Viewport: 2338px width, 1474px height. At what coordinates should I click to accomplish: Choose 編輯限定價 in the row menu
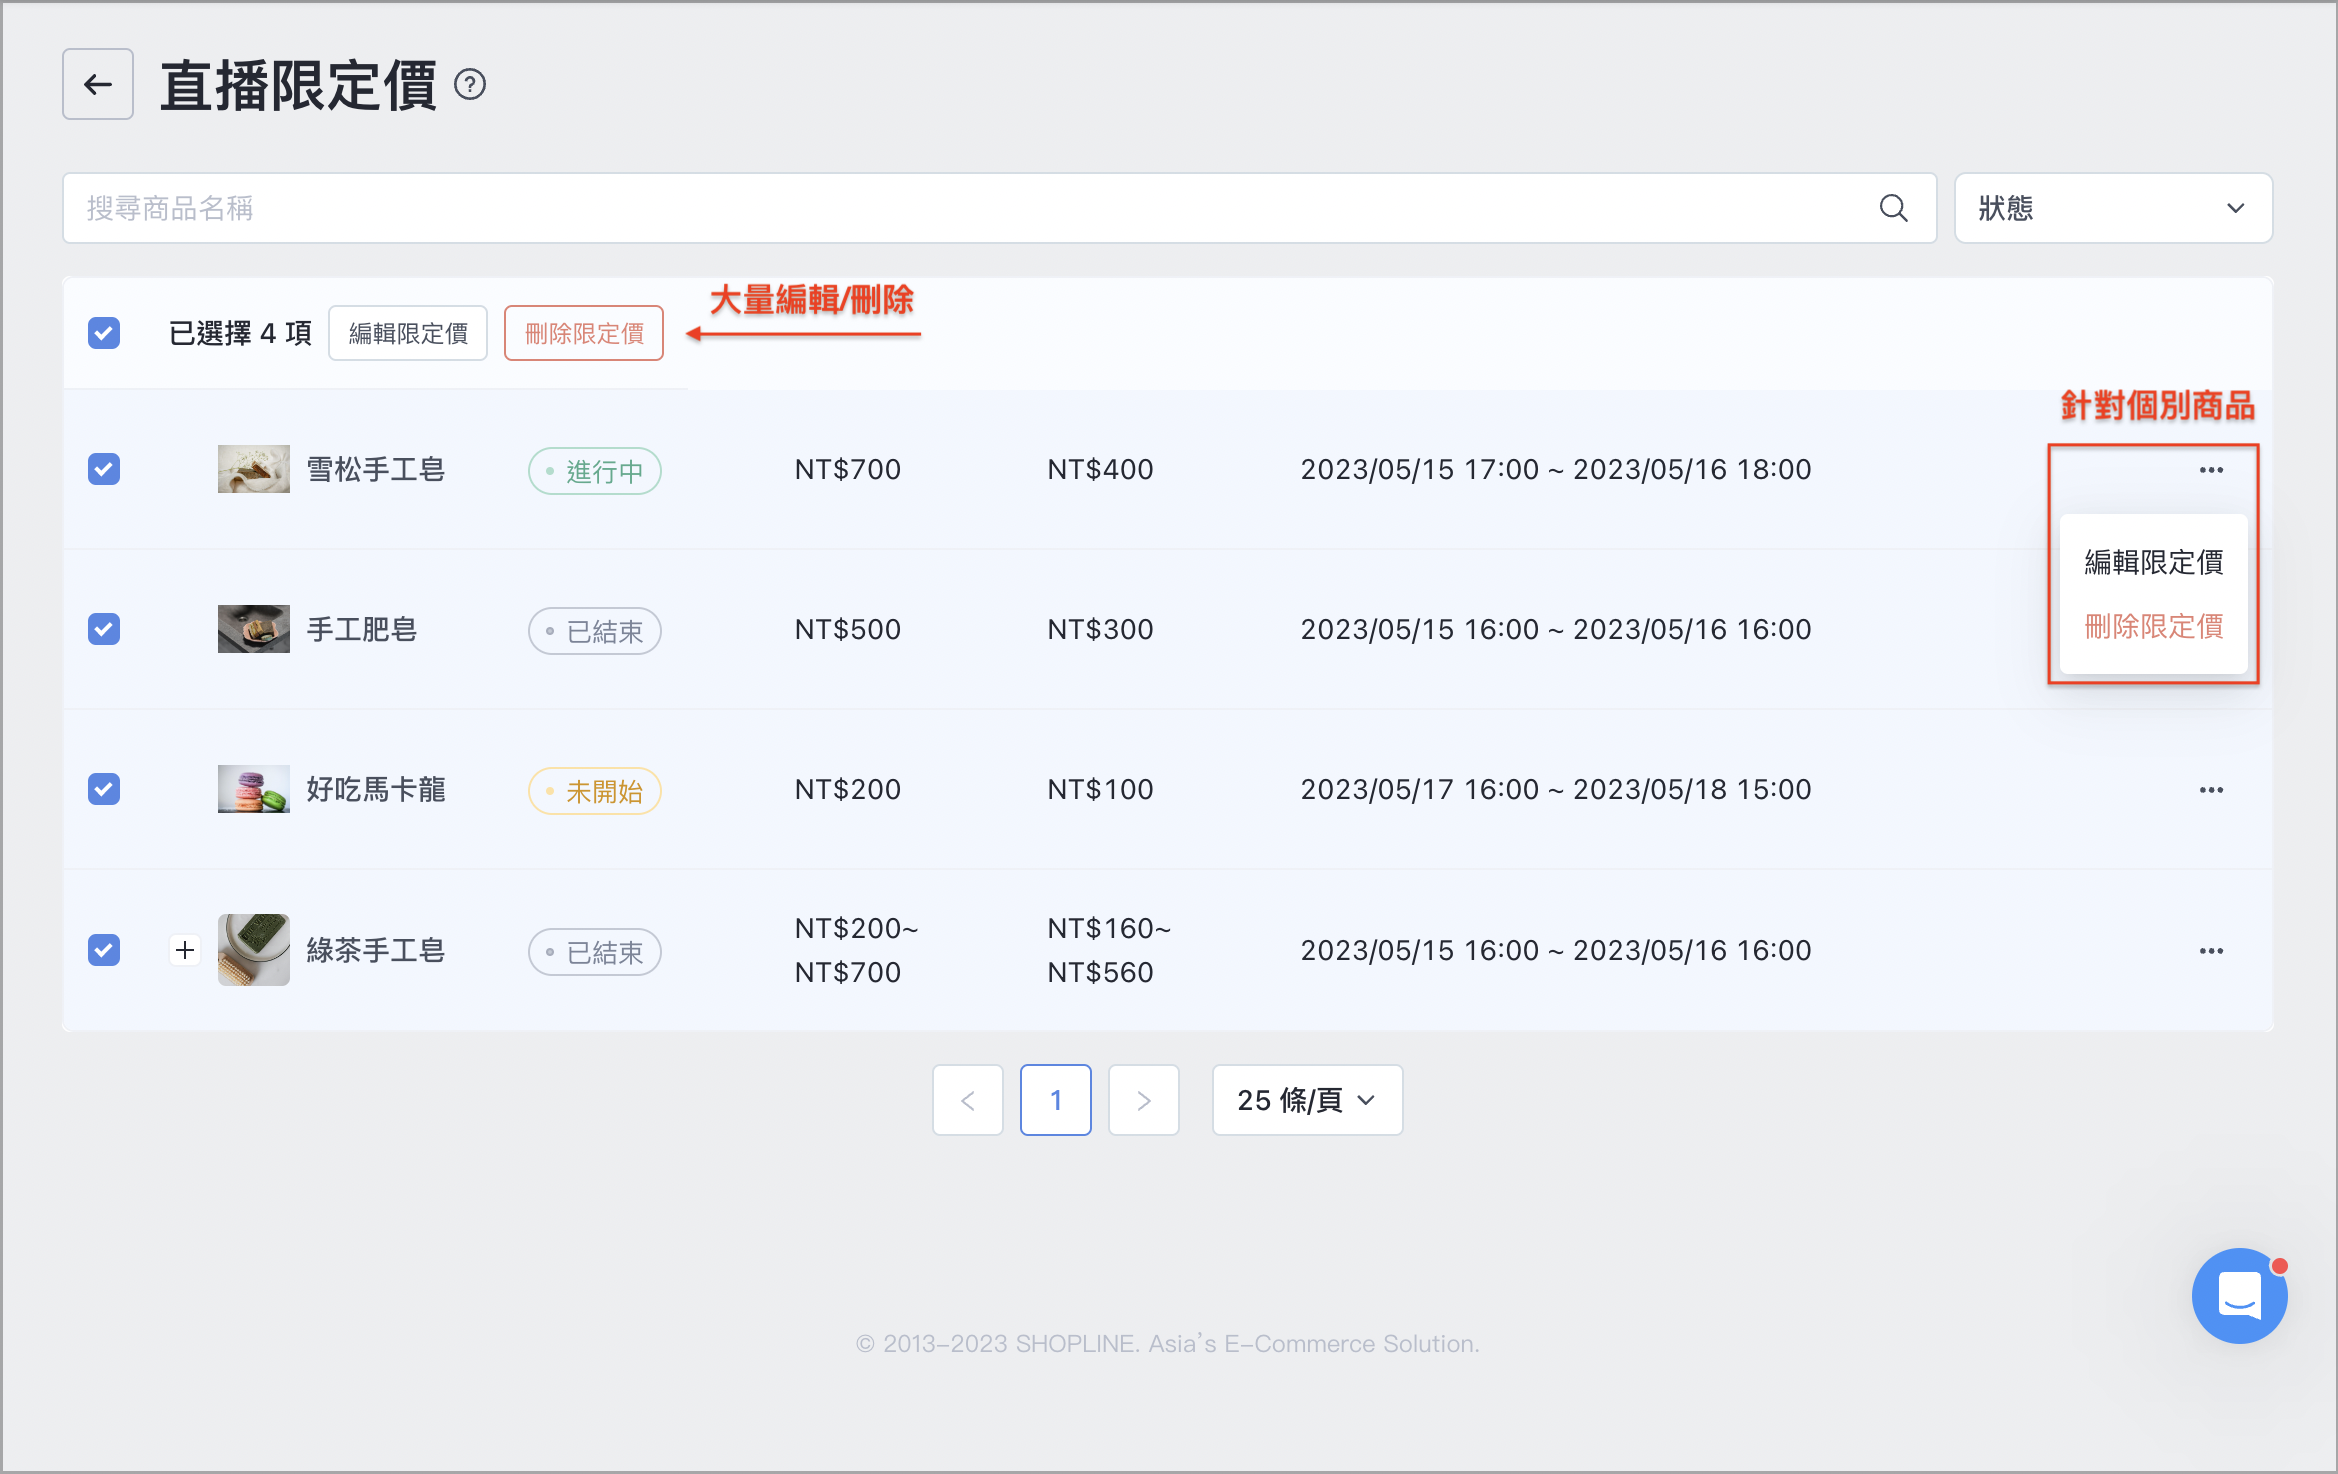click(2153, 562)
